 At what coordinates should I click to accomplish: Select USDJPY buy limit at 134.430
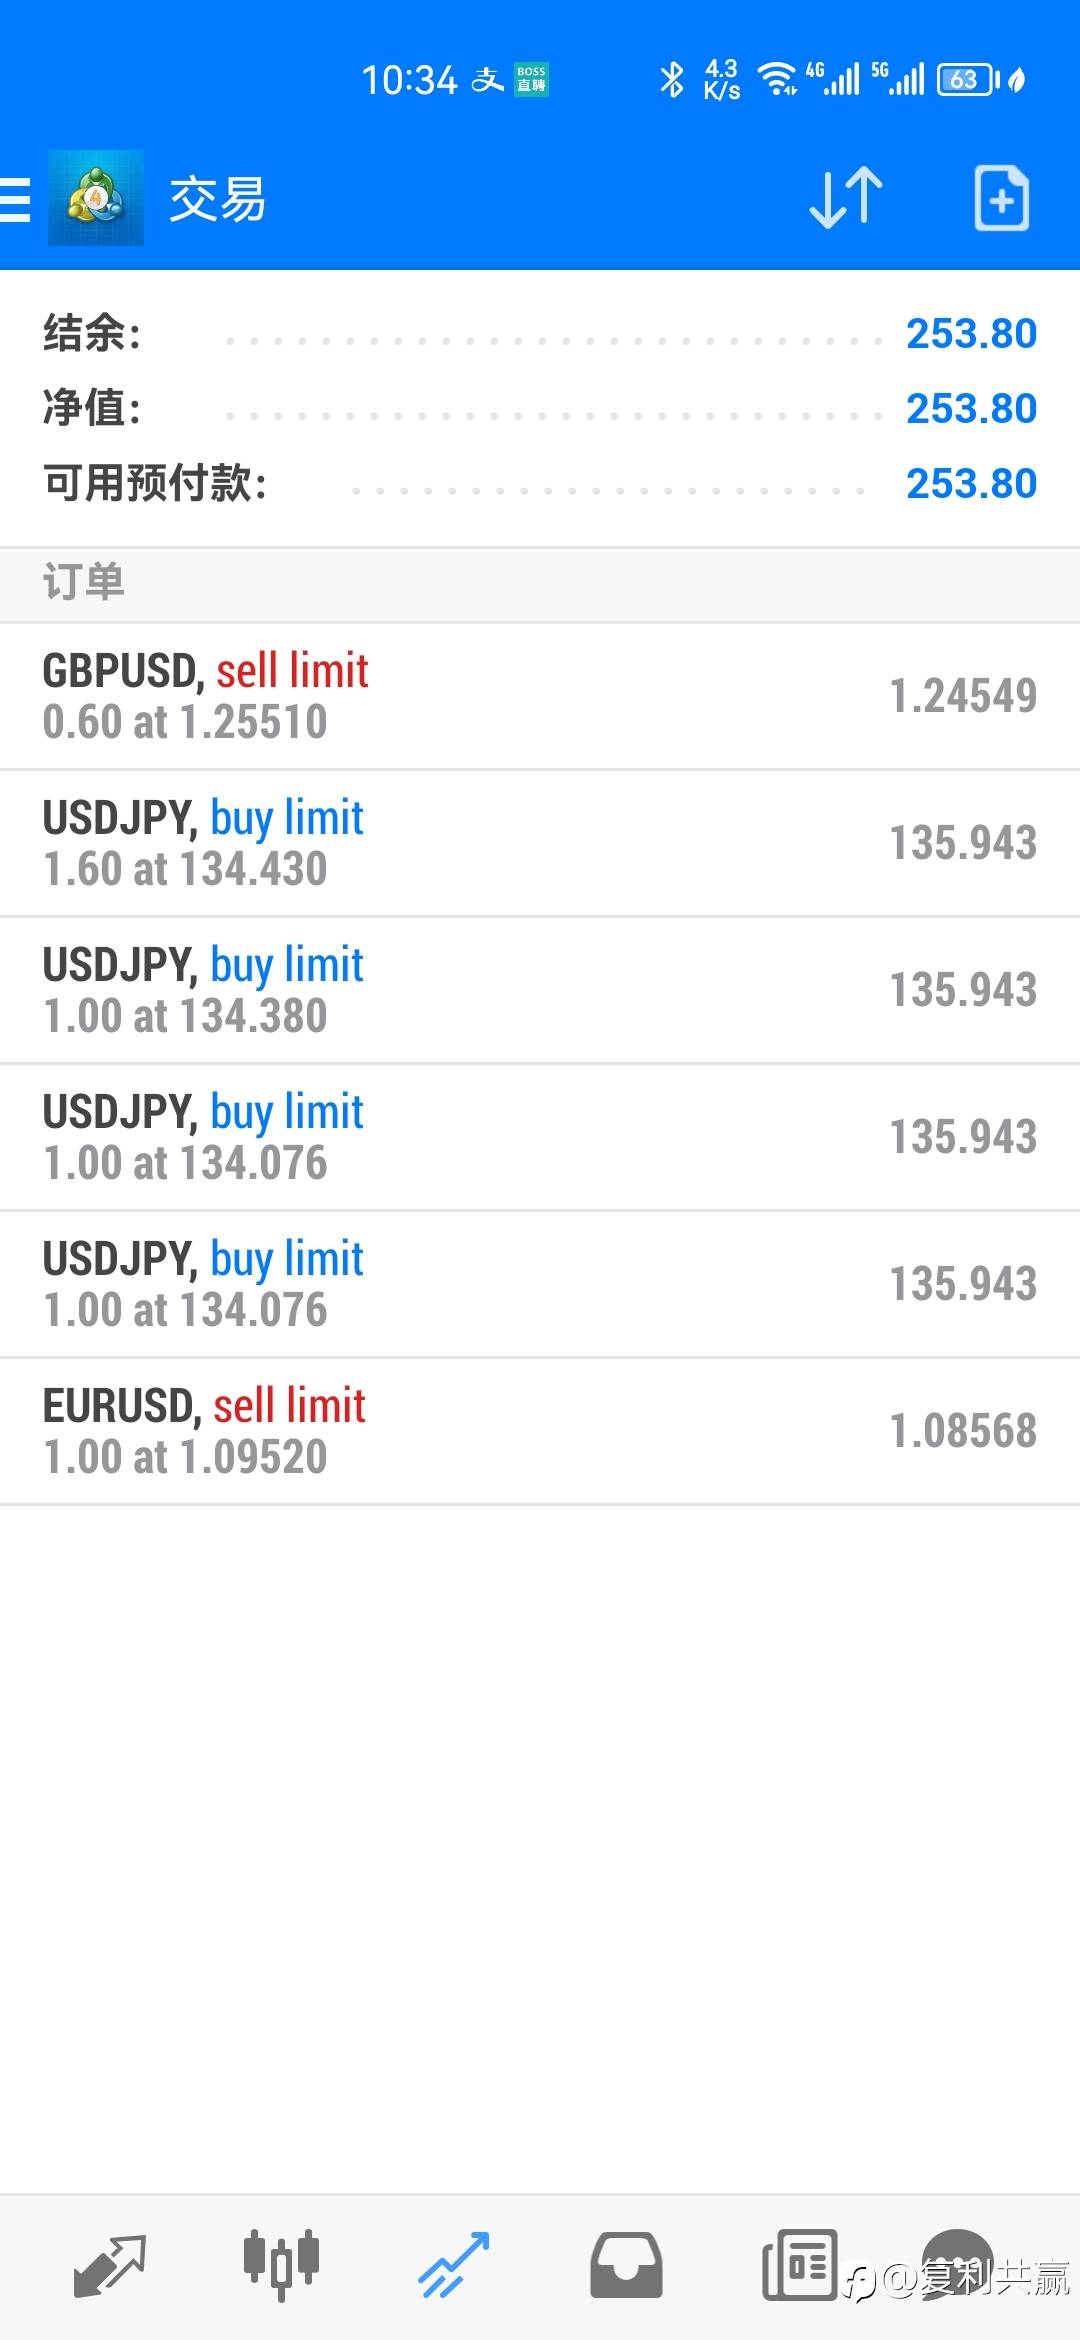click(x=540, y=843)
